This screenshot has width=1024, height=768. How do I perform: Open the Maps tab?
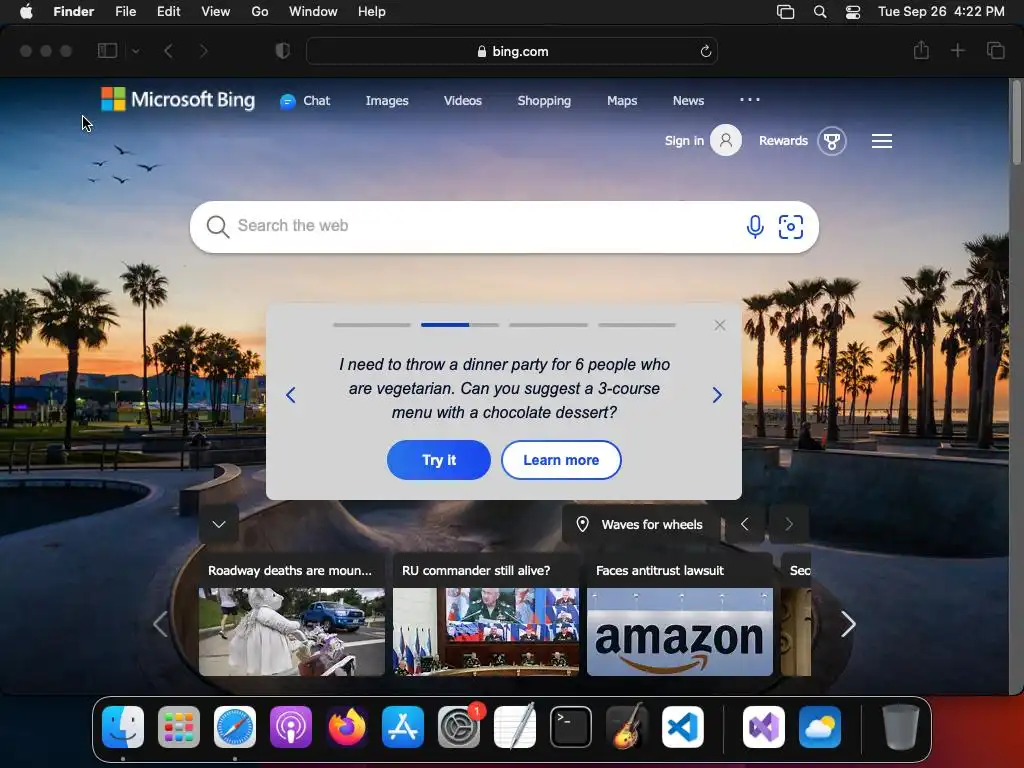[x=622, y=101]
